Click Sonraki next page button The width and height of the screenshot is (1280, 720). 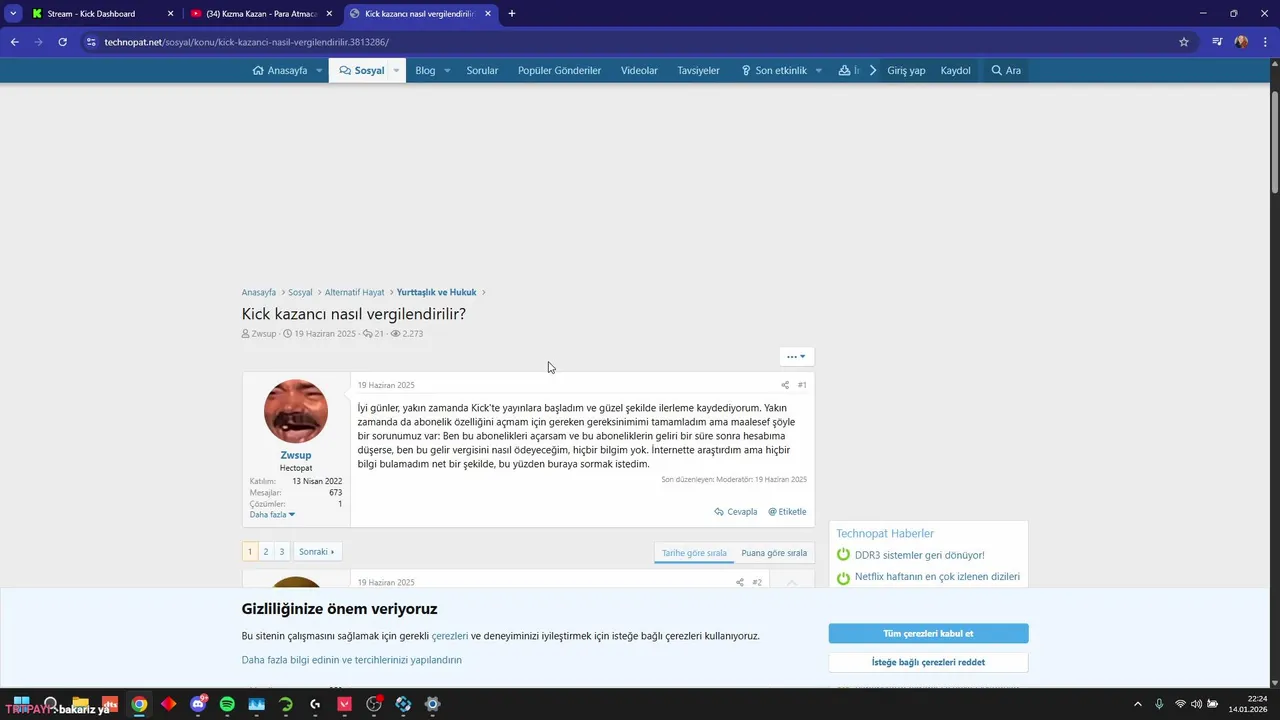tap(317, 552)
